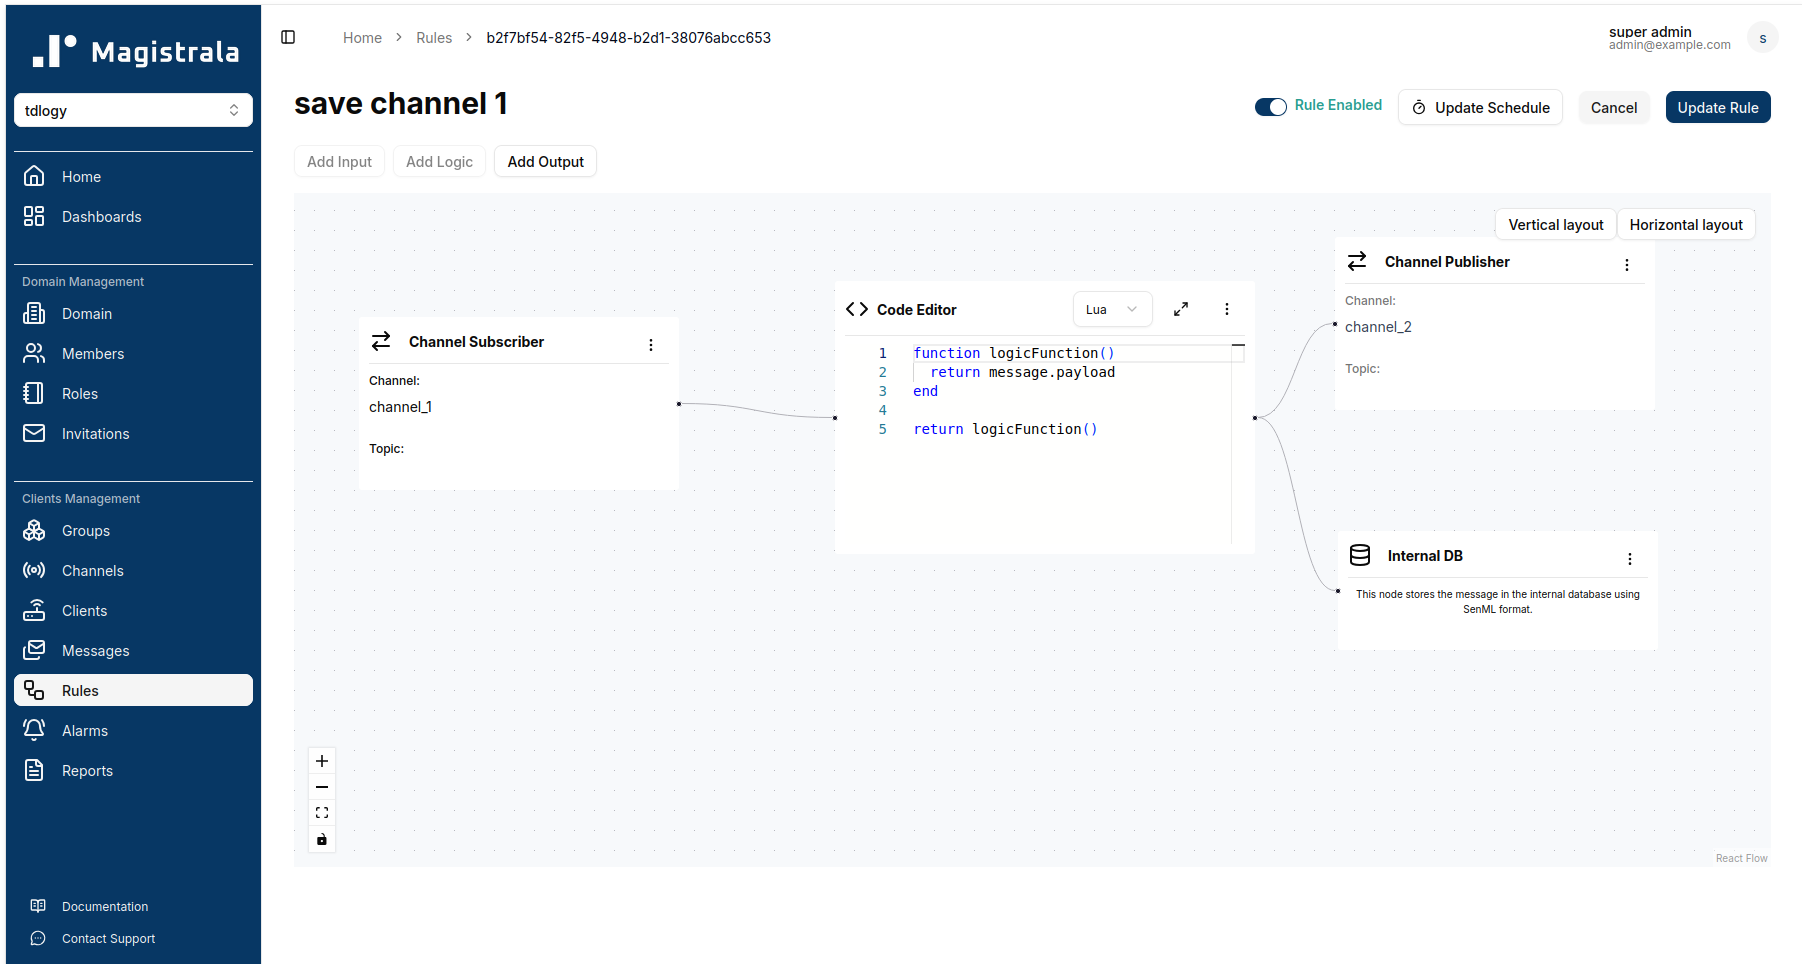The image size is (1802, 964).
Task: Zoom out on the flow canvas
Action: [322, 787]
